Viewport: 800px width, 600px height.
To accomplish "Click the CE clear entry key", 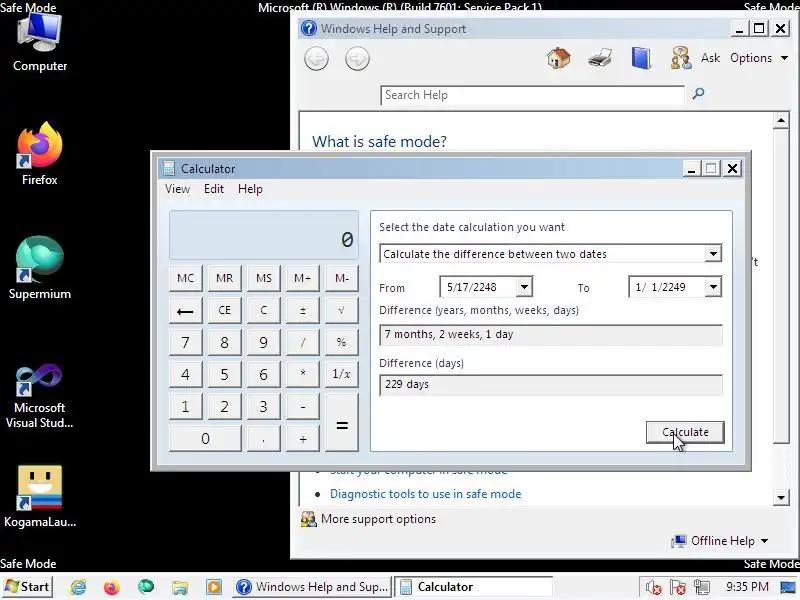I will click(x=224, y=311).
